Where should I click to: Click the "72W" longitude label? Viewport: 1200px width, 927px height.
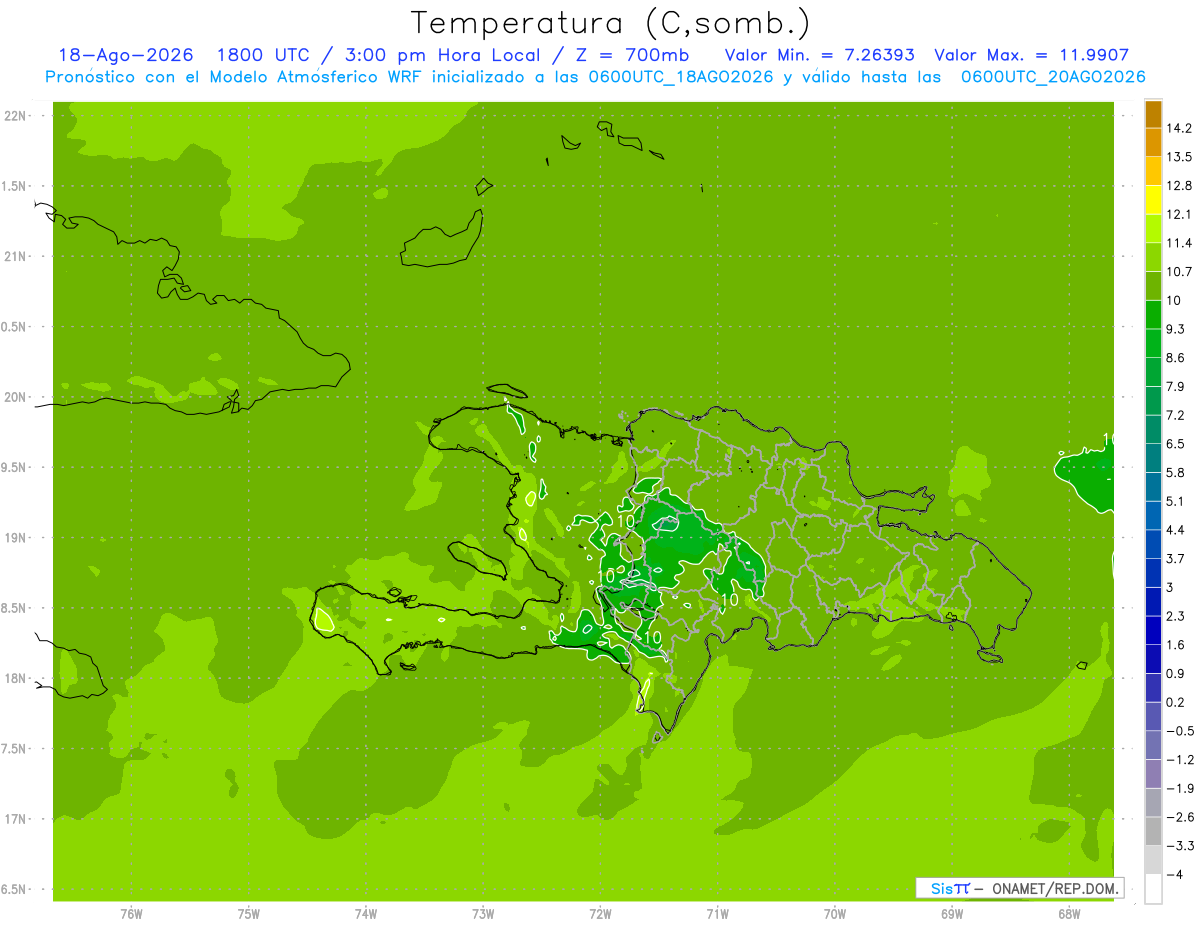click(600, 914)
